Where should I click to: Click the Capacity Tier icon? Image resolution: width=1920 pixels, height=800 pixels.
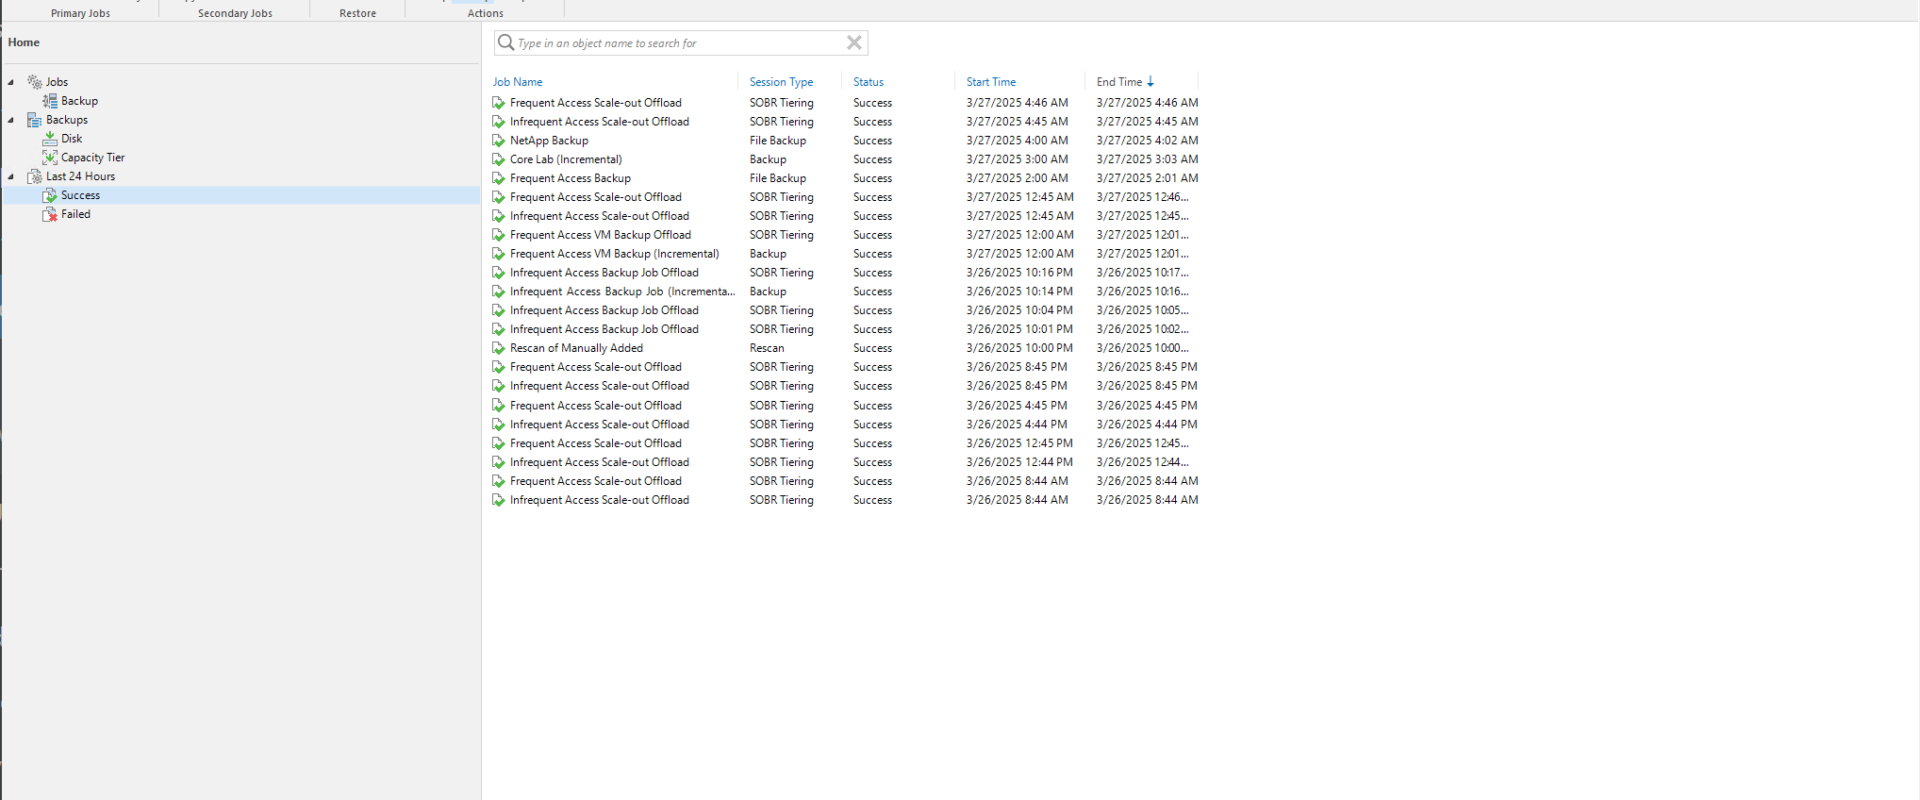pyautogui.click(x=50, y=158)
